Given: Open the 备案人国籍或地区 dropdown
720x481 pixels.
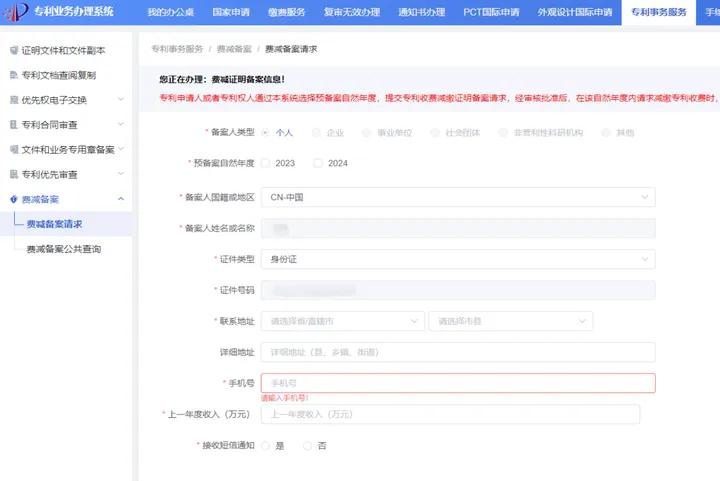Looking at the screenshot, I should tap(458, 197).
